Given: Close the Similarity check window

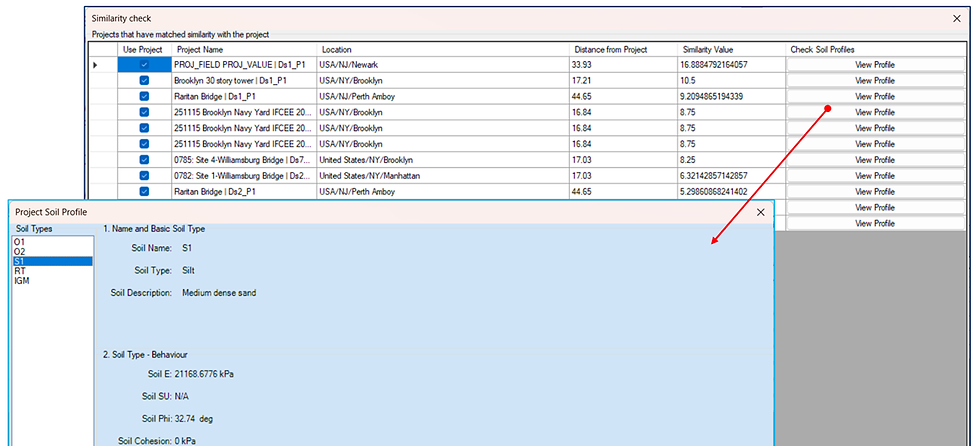Looking at the screenshot, I should click(957, 19).
